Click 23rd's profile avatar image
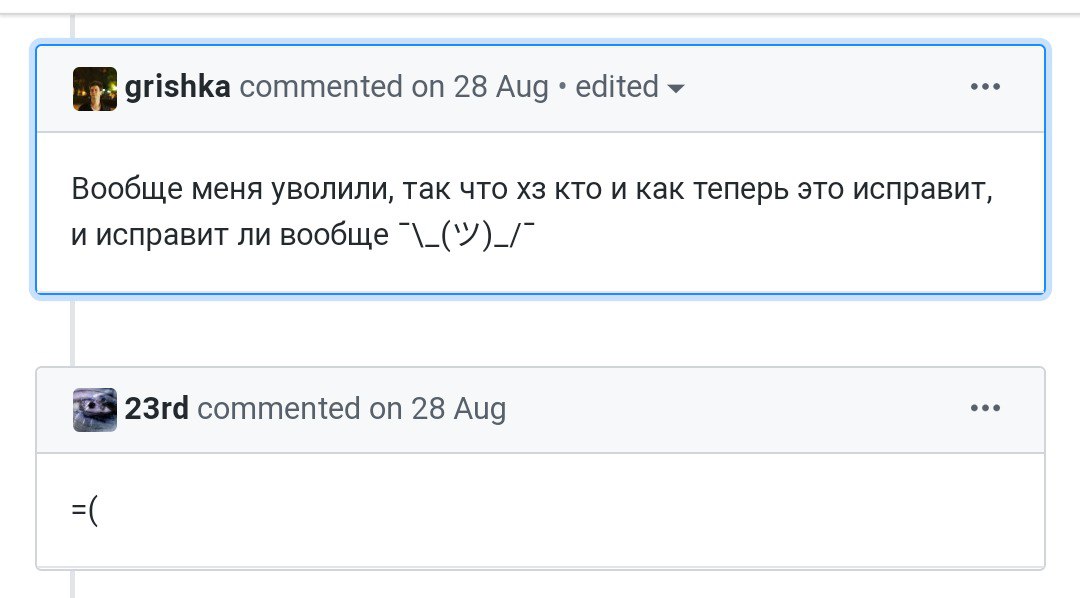The width and height of the screenshot is (1080, 598). (x=95, y=409)
